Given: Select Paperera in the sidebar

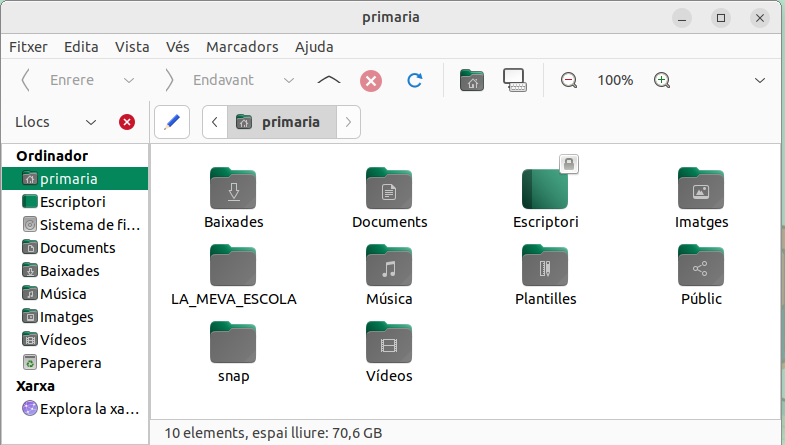Looking at the screenshot, I should point(70,363).
